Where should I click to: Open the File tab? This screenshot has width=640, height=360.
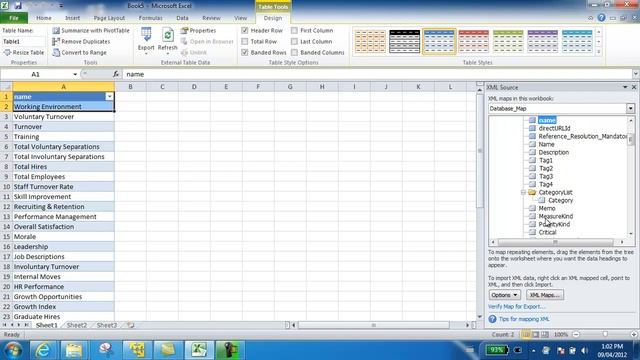pos(14,18)
